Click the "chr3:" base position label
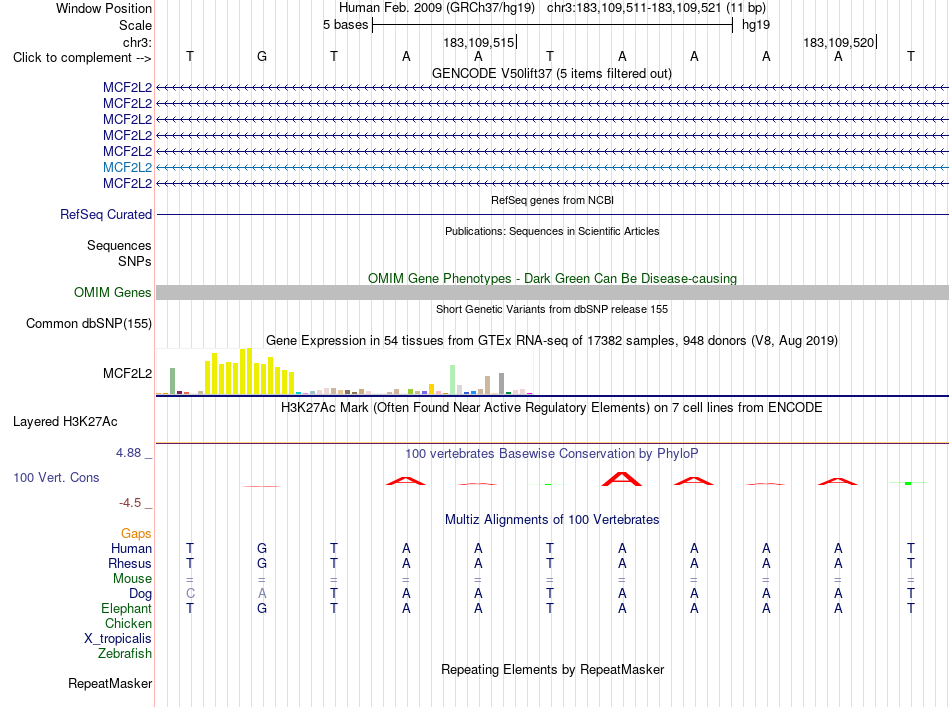The height and width of the screenshot is (707, 950). [137, 42]
